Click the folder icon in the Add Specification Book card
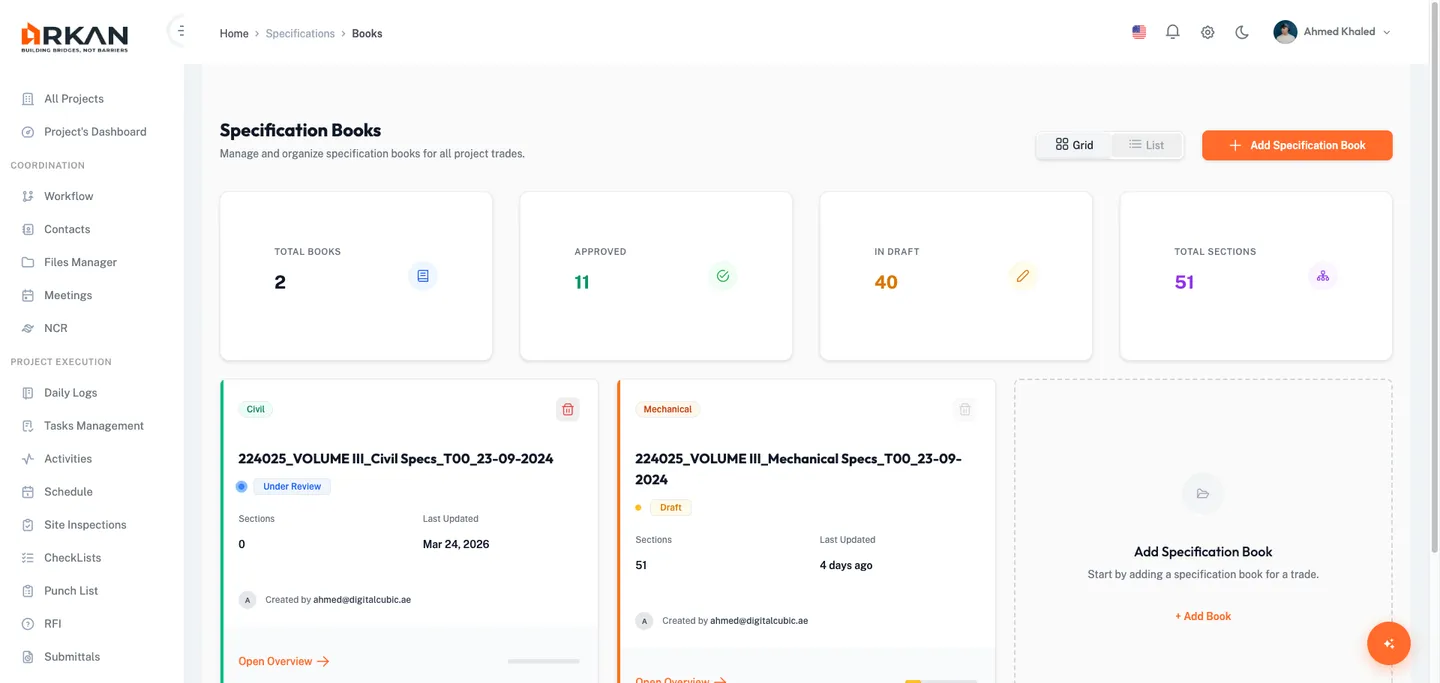This screenshot has width=1440, height=683. pyautogui.click(x=1203, y=494)
